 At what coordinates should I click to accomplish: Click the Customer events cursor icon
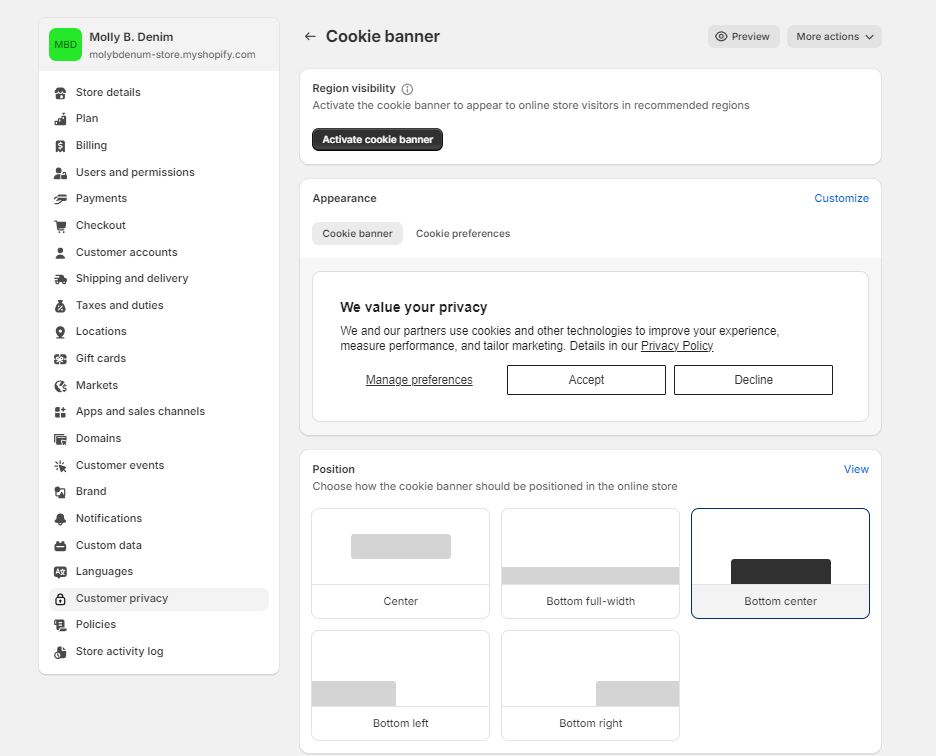pyautogui.click(x=60, y=466)
